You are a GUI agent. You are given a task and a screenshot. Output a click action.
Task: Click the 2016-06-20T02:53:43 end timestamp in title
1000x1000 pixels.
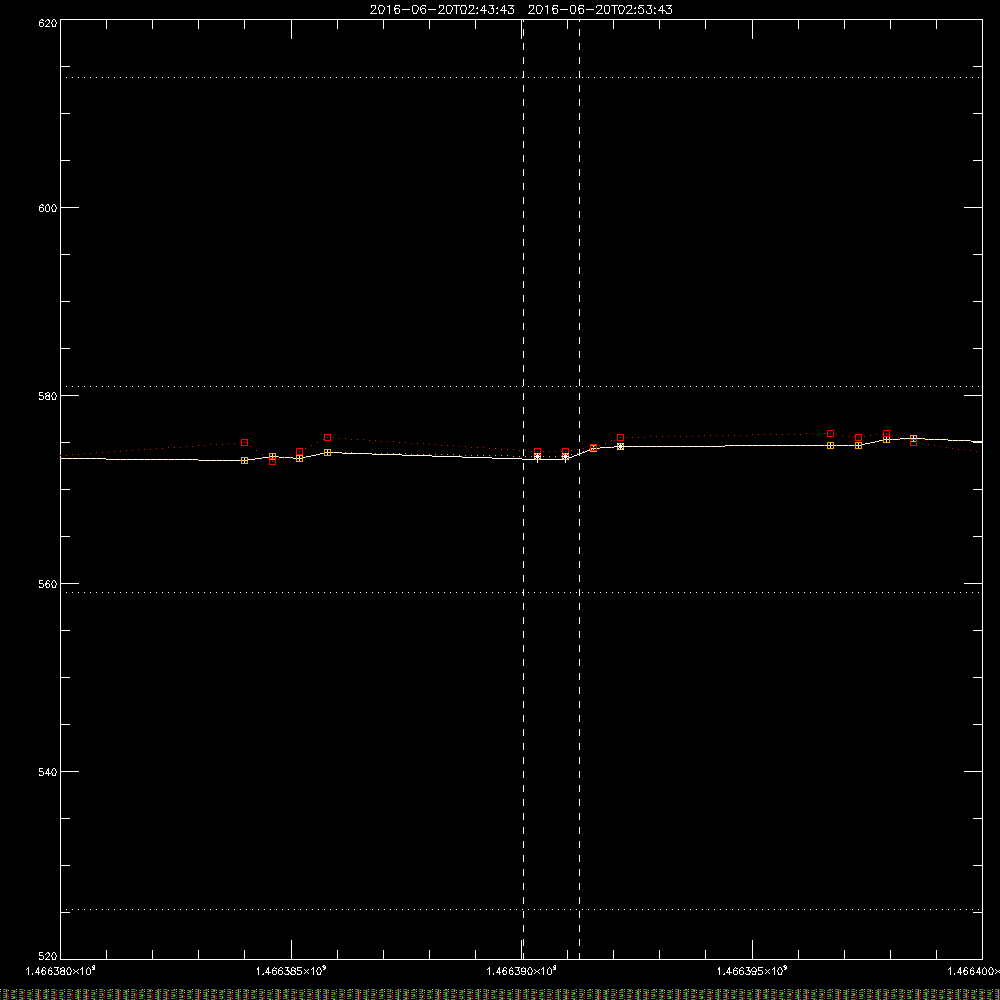[x=600, y=10]
